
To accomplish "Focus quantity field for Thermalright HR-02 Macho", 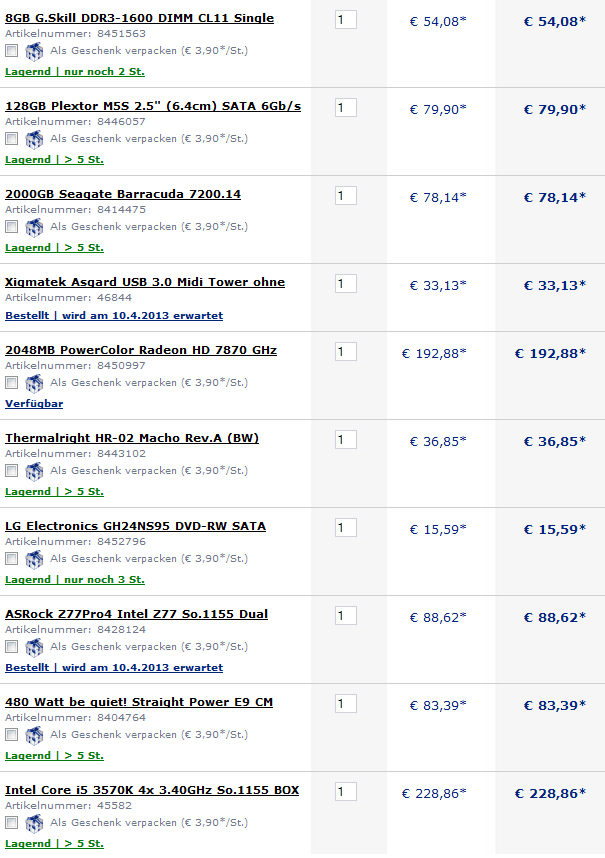I will click(346, 440).
